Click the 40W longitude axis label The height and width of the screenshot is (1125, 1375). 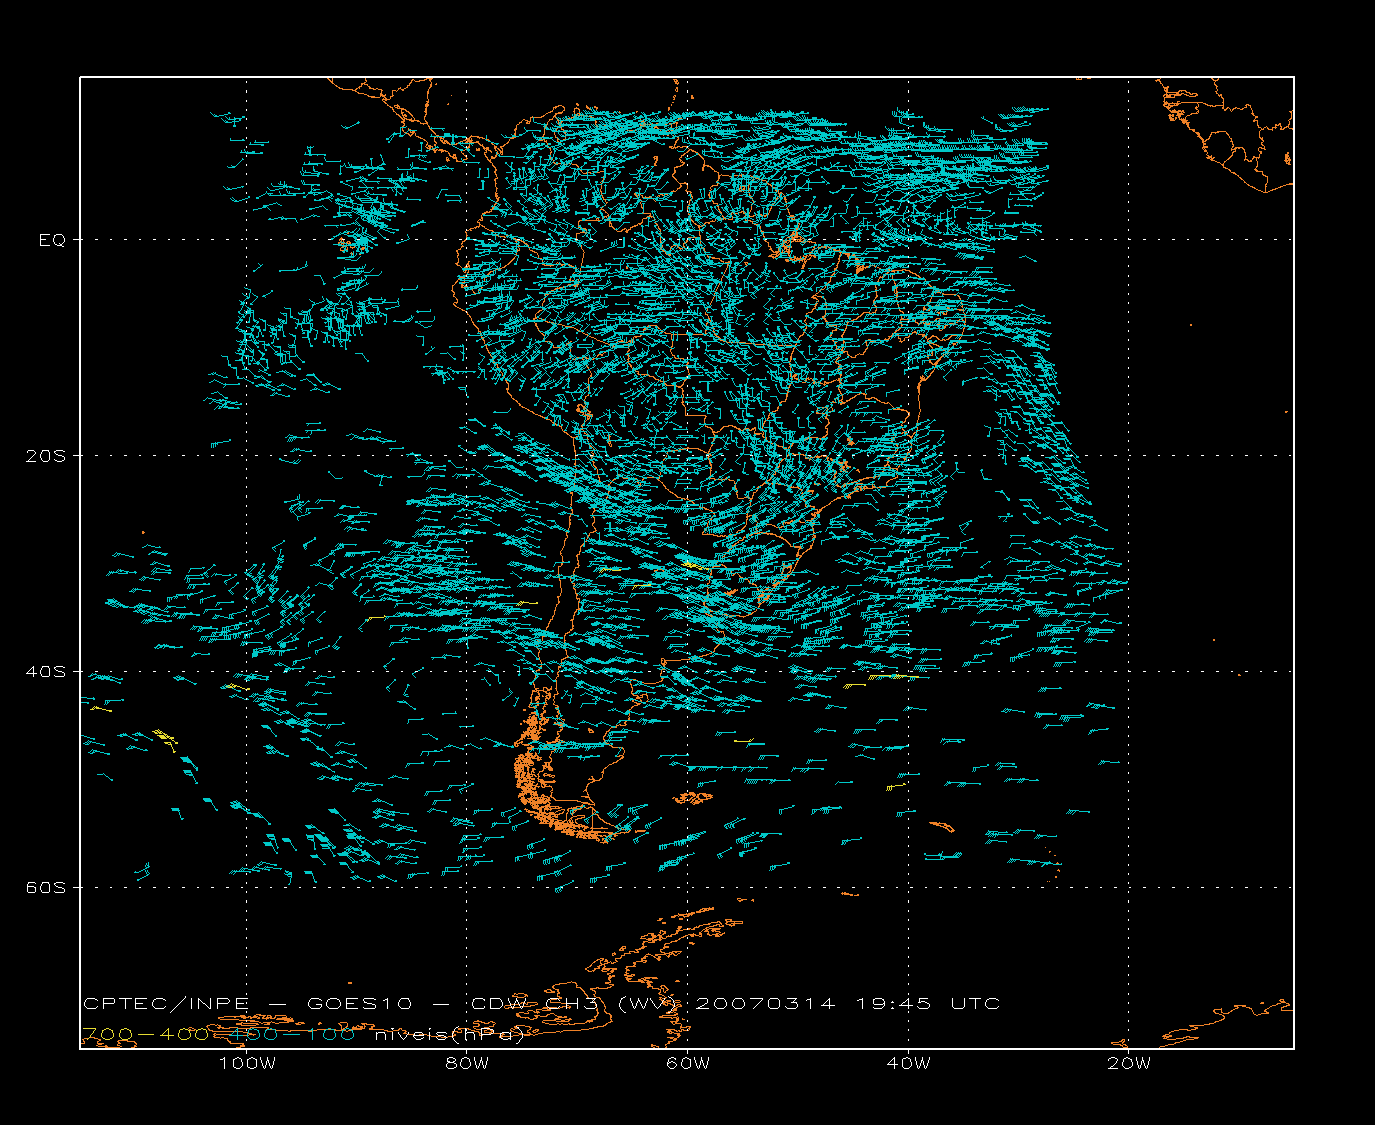(x=908, y=1063)
